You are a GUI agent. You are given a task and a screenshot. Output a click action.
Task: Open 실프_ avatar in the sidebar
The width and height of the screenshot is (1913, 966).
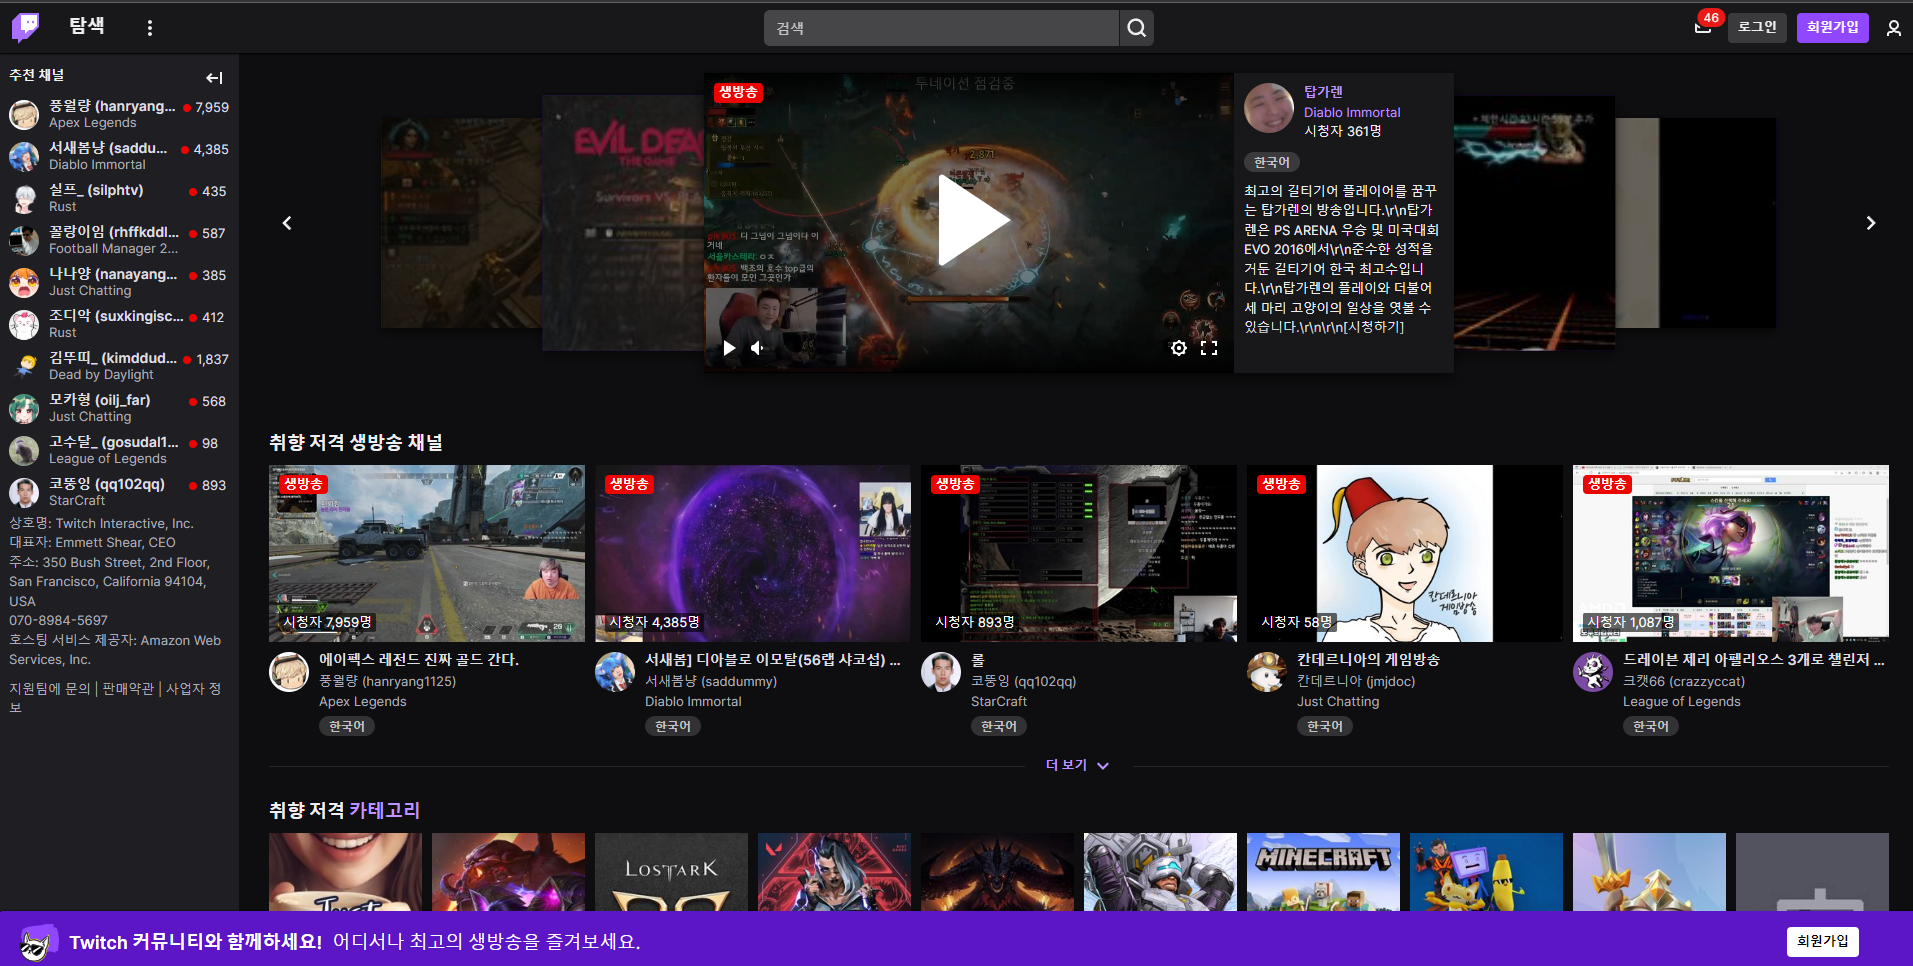(x=24, y=199)
